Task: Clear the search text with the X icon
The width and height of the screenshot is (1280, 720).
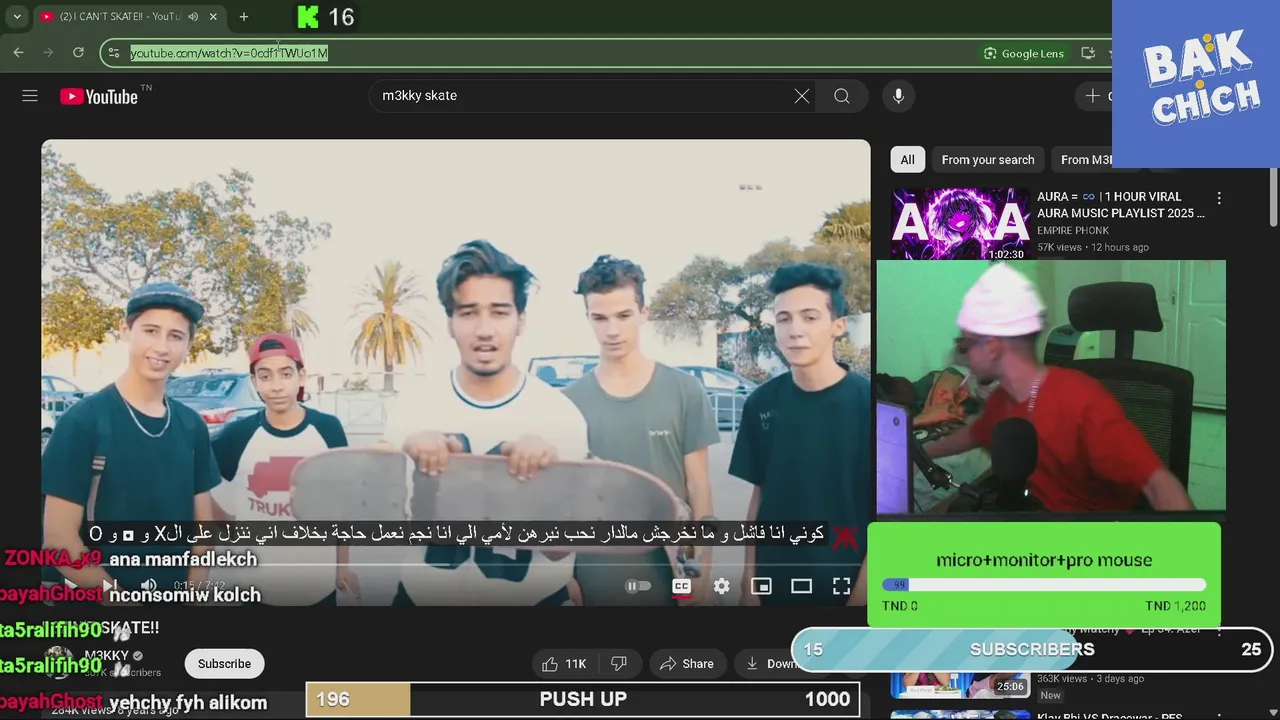Action: click(x=802, y=96)
